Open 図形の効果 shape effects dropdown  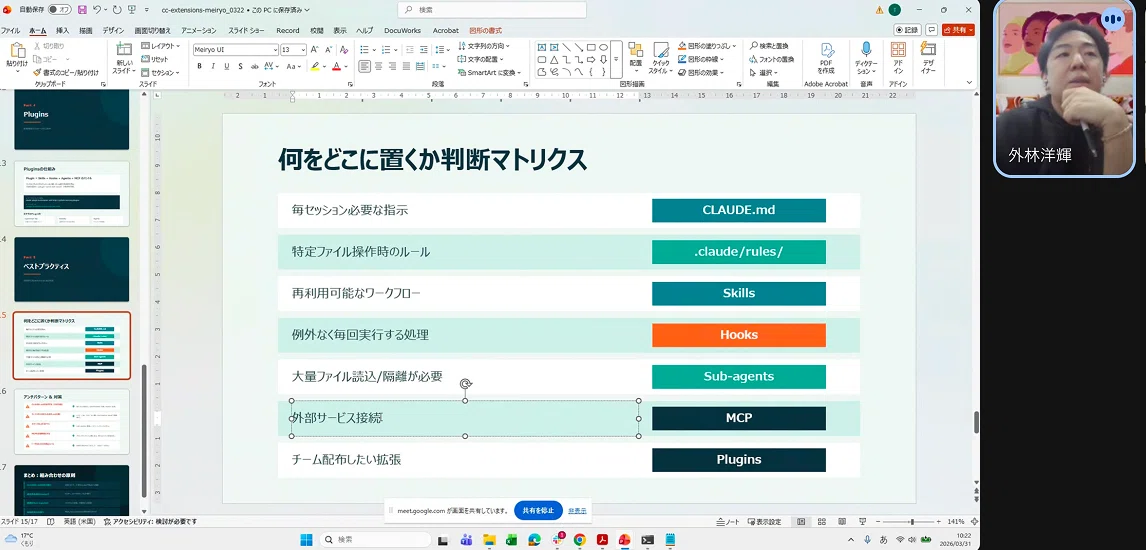point(701,72)
